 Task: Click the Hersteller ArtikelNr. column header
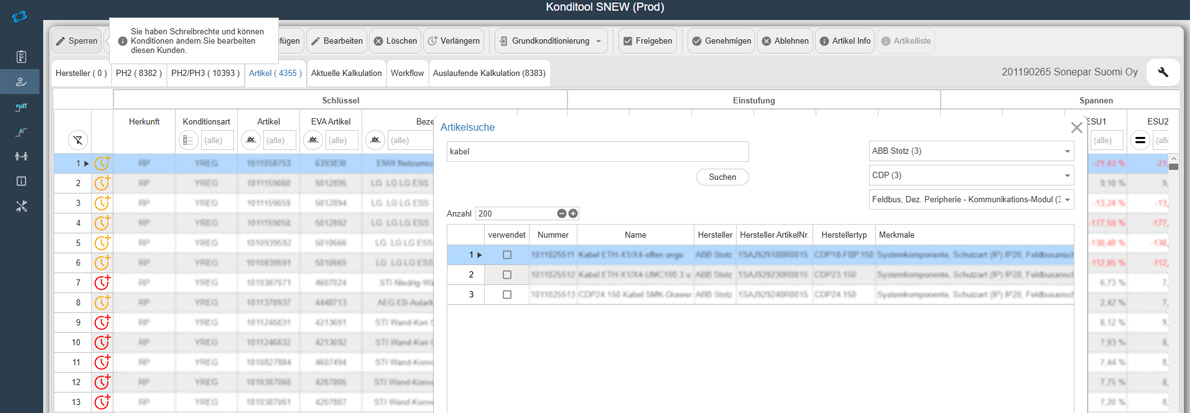coord(773,235)
